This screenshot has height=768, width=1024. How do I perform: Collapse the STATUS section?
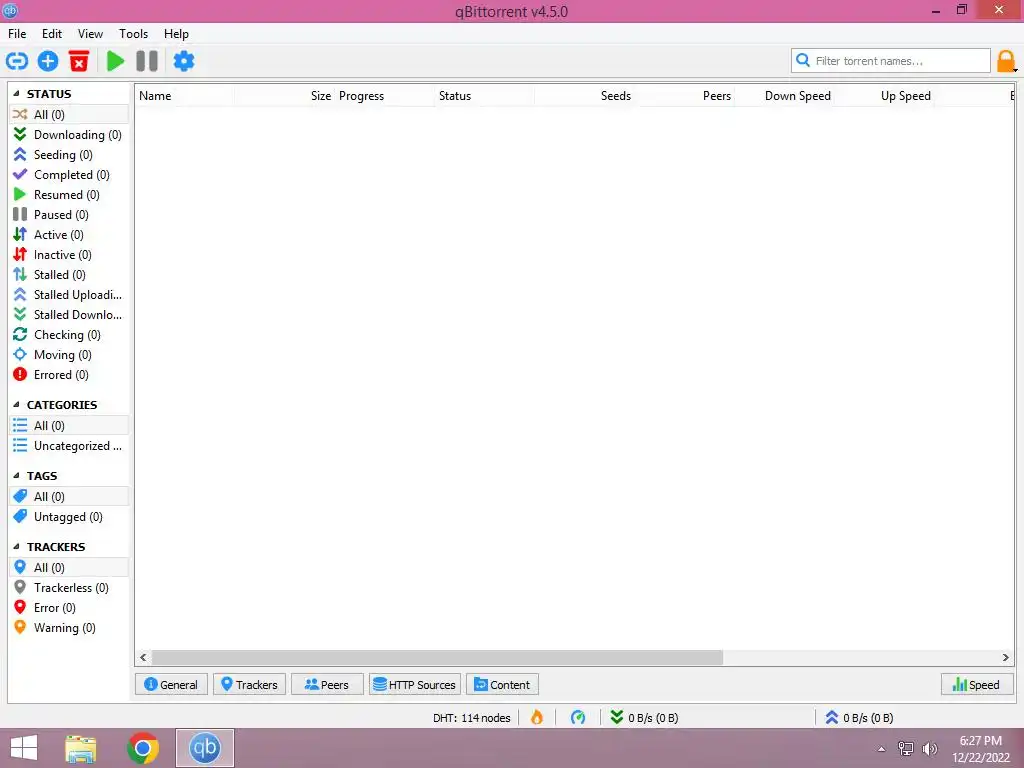pos(16,93)
